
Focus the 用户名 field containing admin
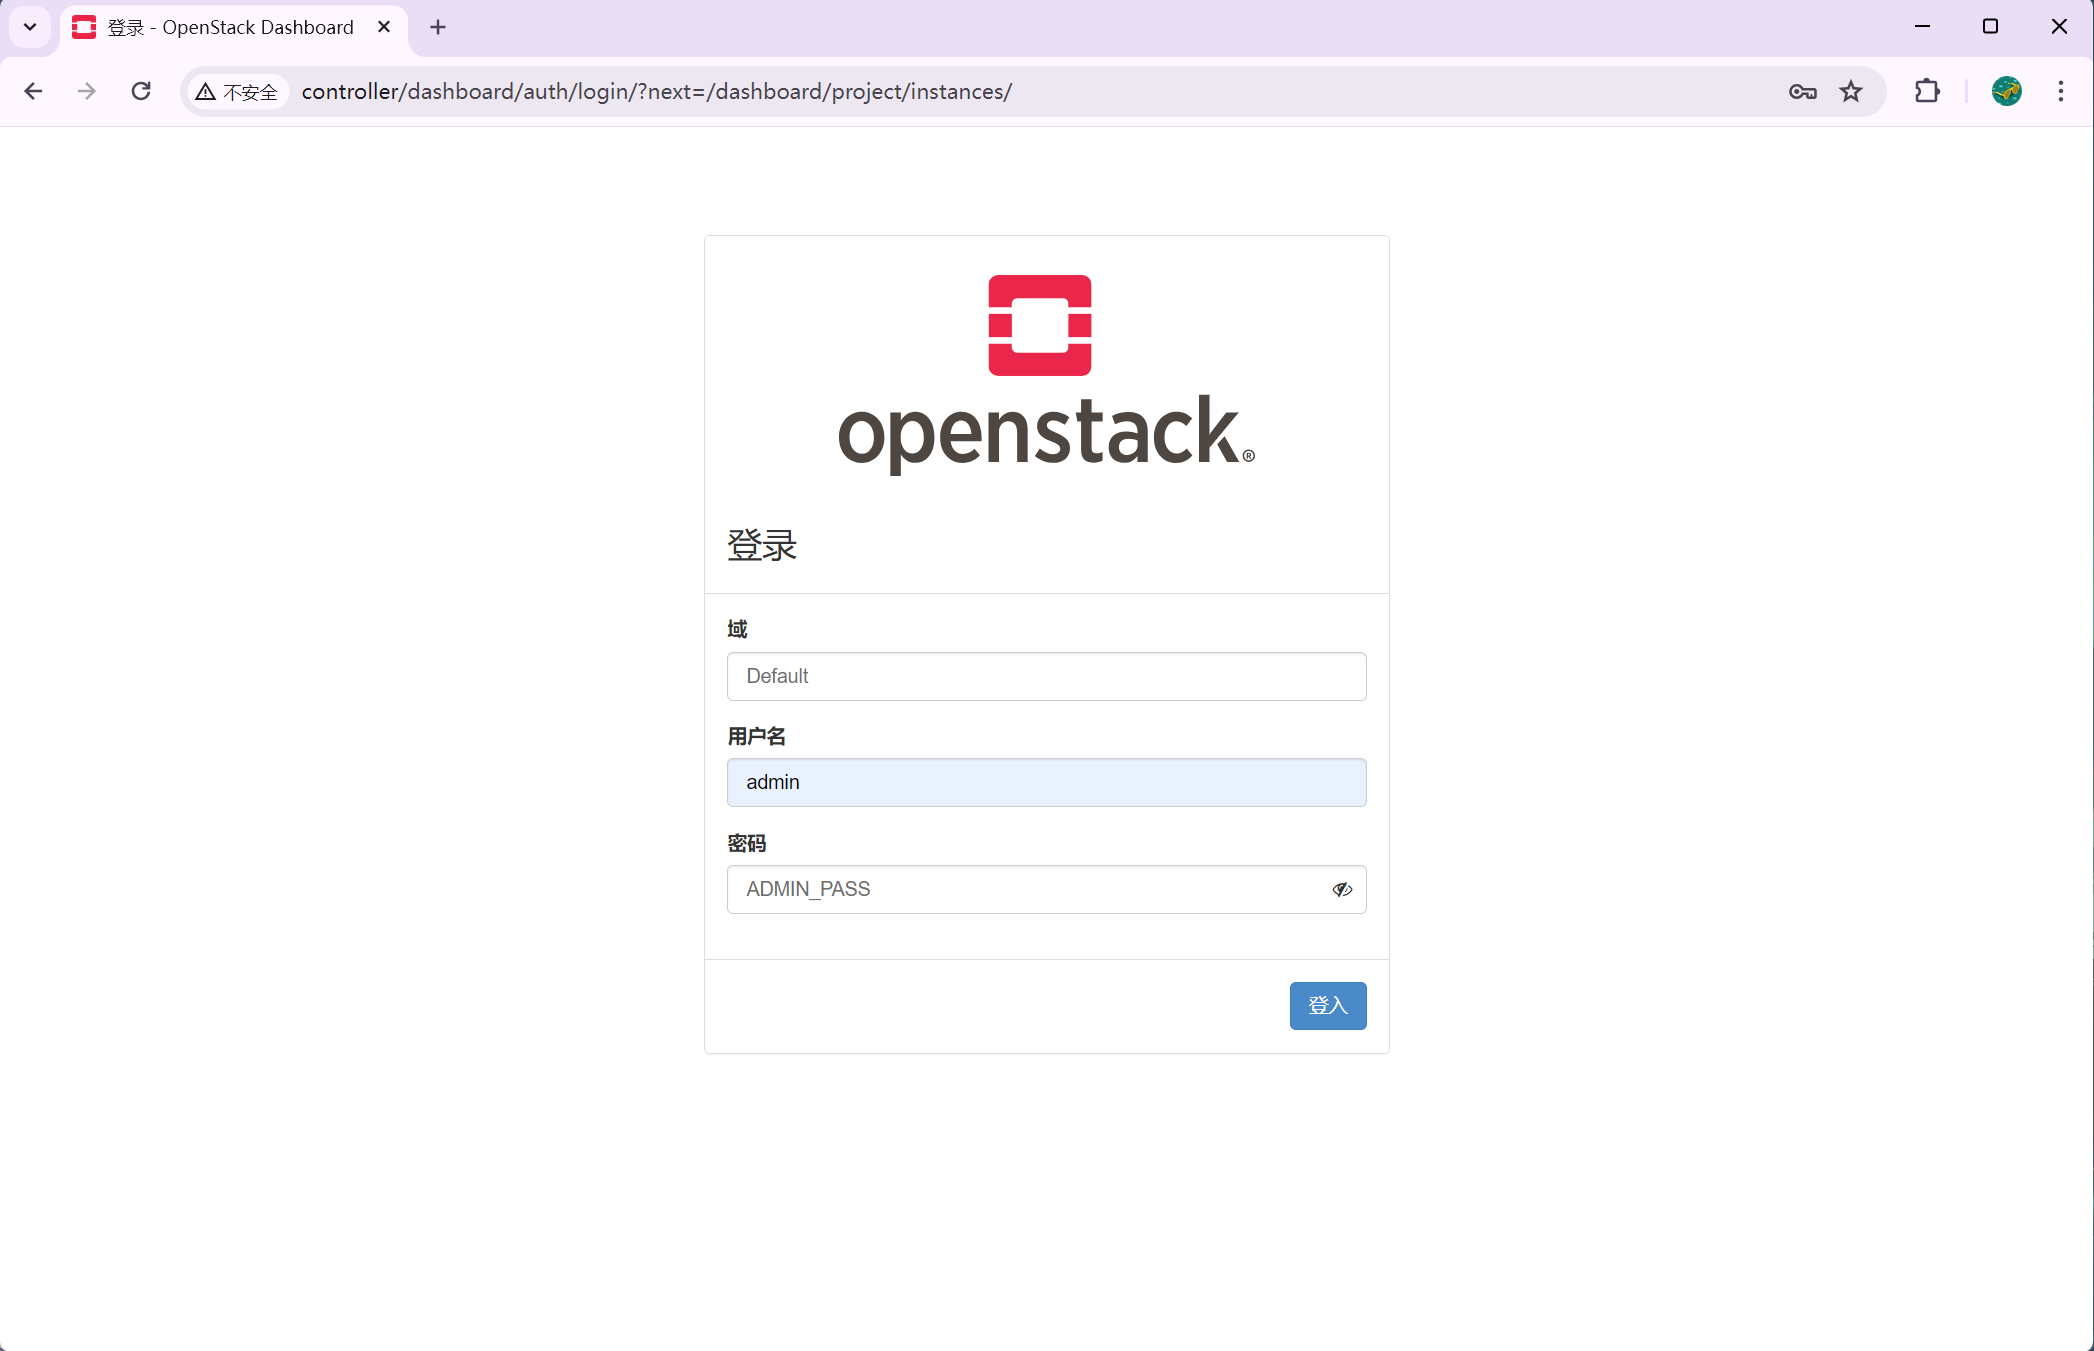tap(1046, 782)
